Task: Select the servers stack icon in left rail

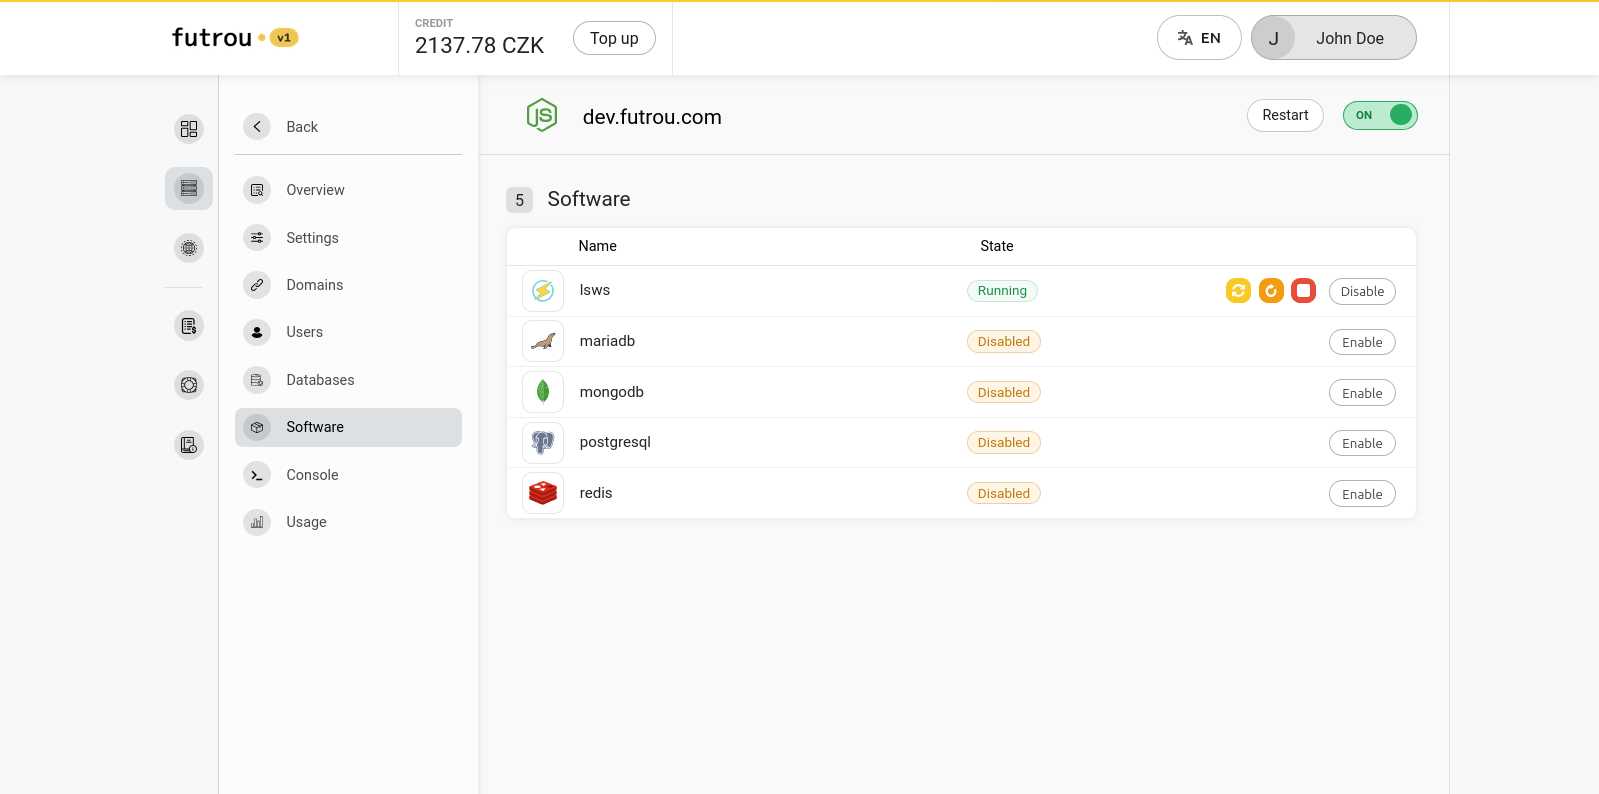Action: [189, 188]
